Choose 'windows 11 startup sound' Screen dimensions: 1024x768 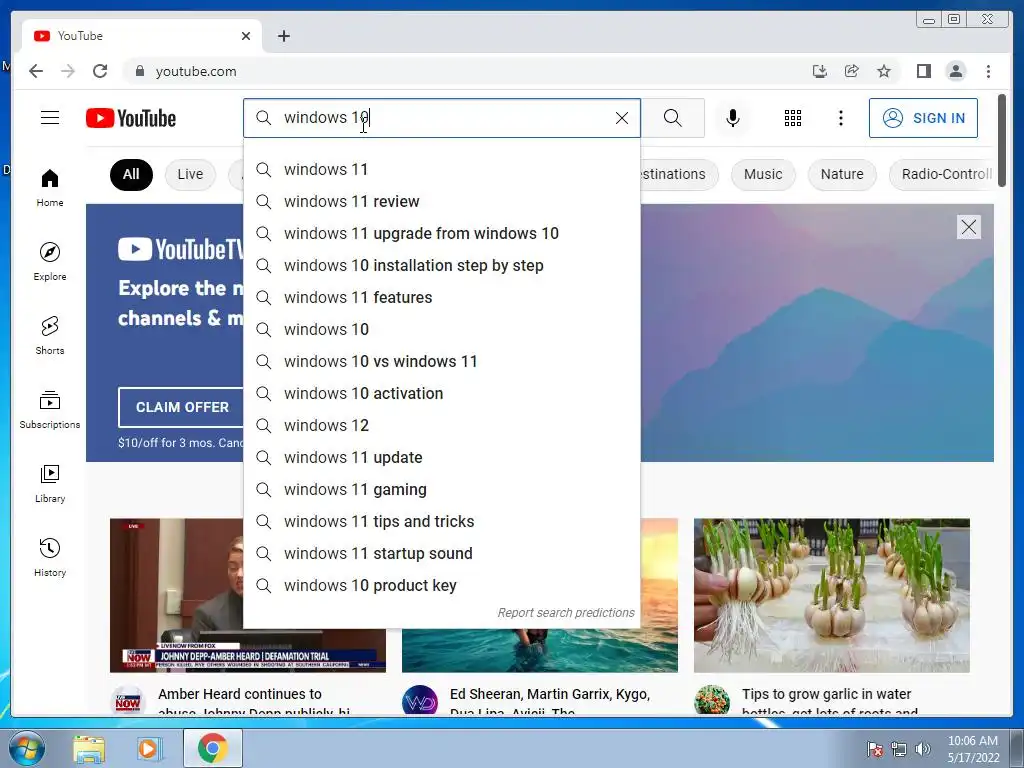click(441, 553)
